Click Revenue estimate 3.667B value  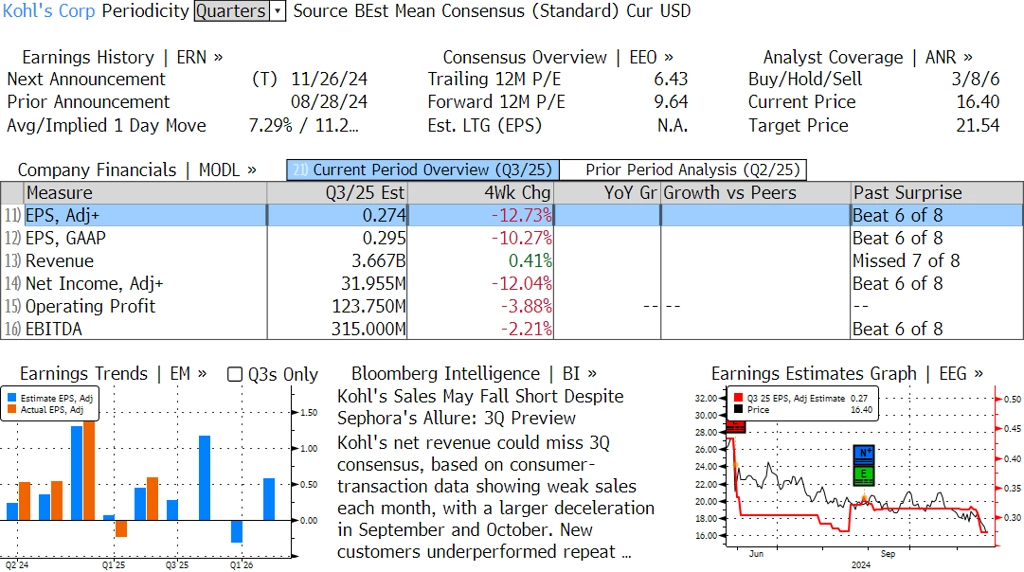tap(378, 261)
